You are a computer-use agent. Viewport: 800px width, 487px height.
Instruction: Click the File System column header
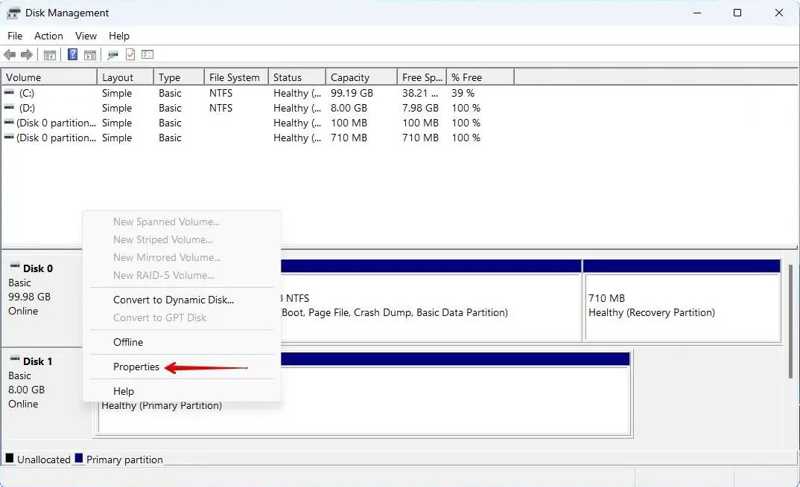coord(234,77)
